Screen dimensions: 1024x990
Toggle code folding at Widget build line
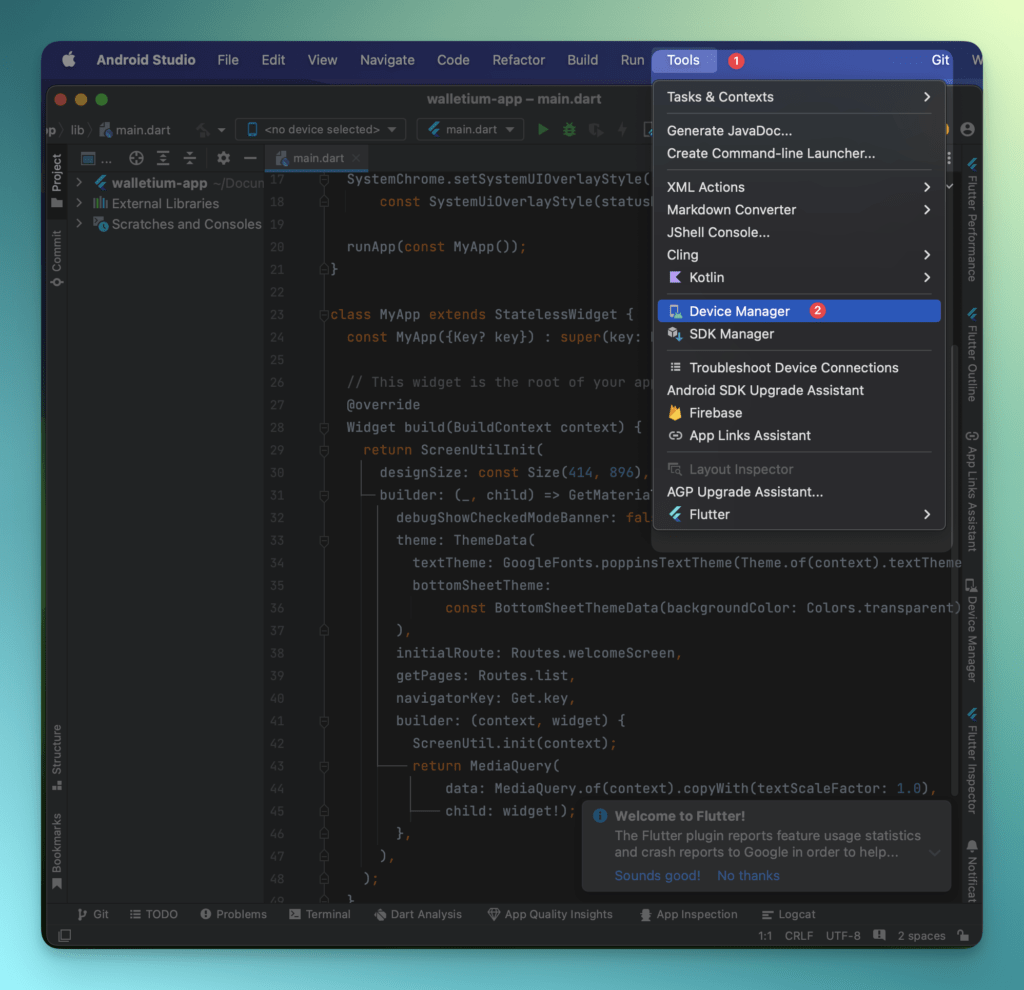pyautogui.click(x=323, y=428)
